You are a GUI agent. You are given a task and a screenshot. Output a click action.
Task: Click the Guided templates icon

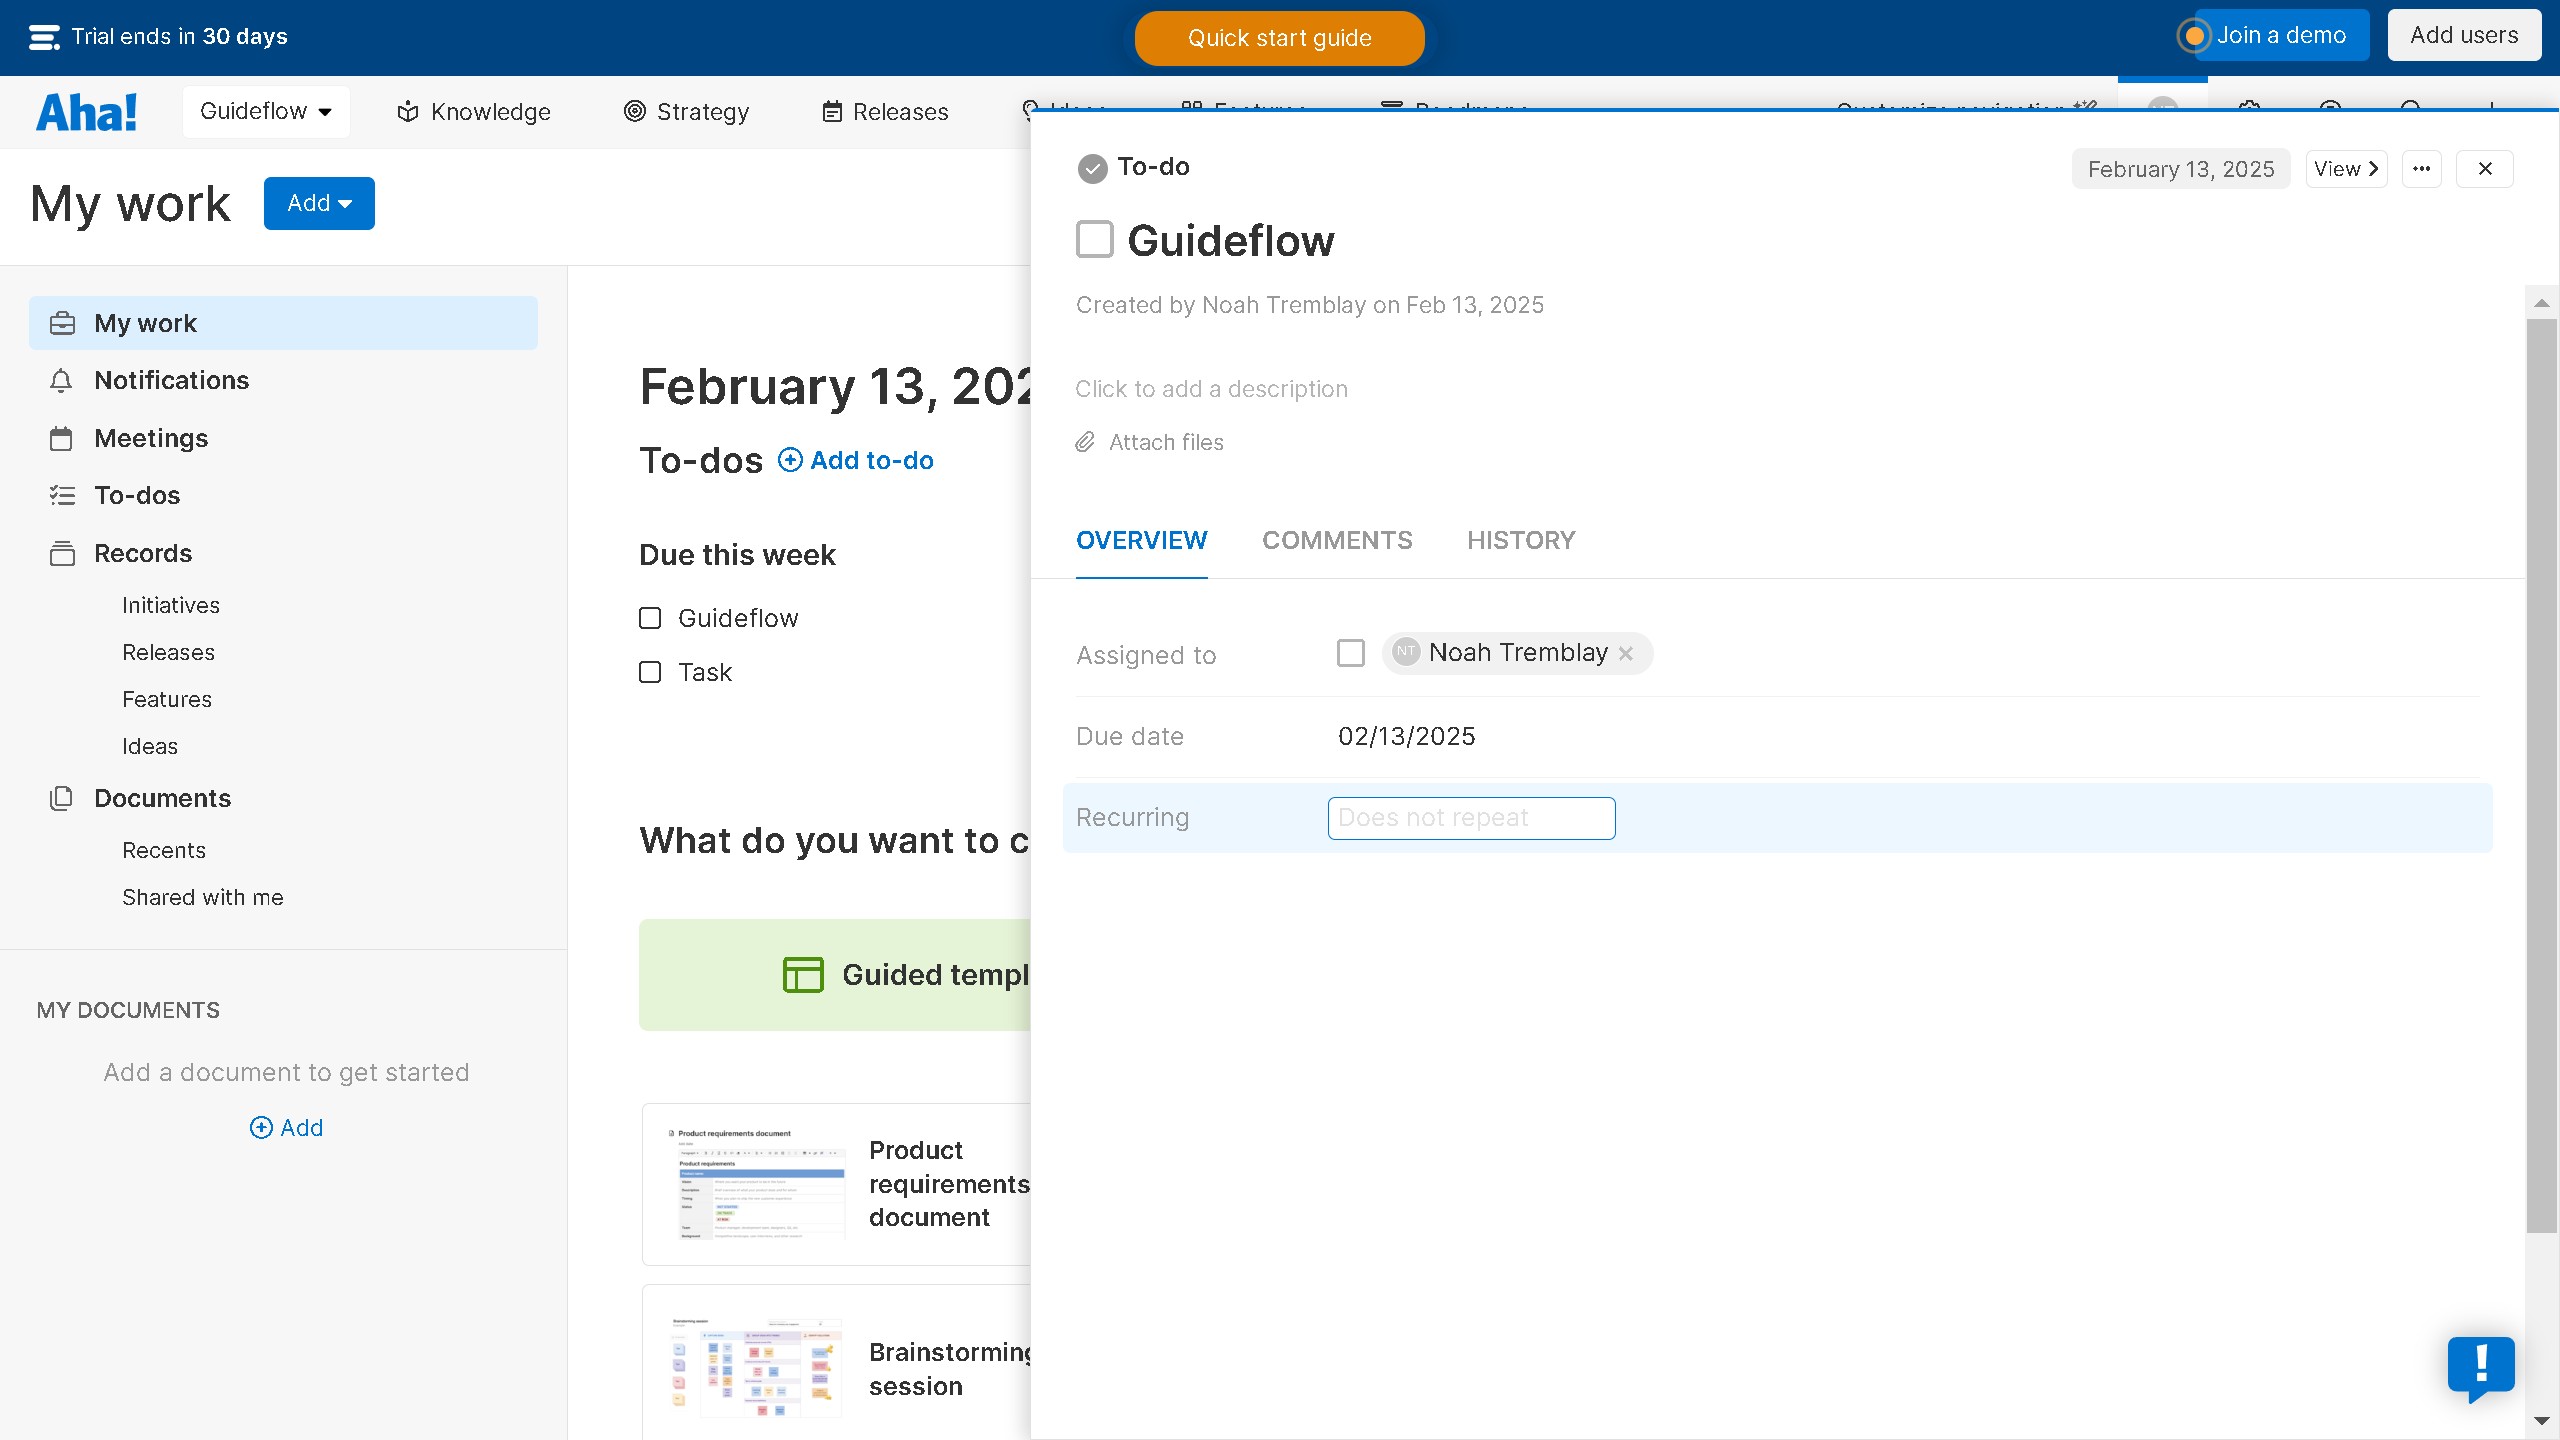point(803,975)
